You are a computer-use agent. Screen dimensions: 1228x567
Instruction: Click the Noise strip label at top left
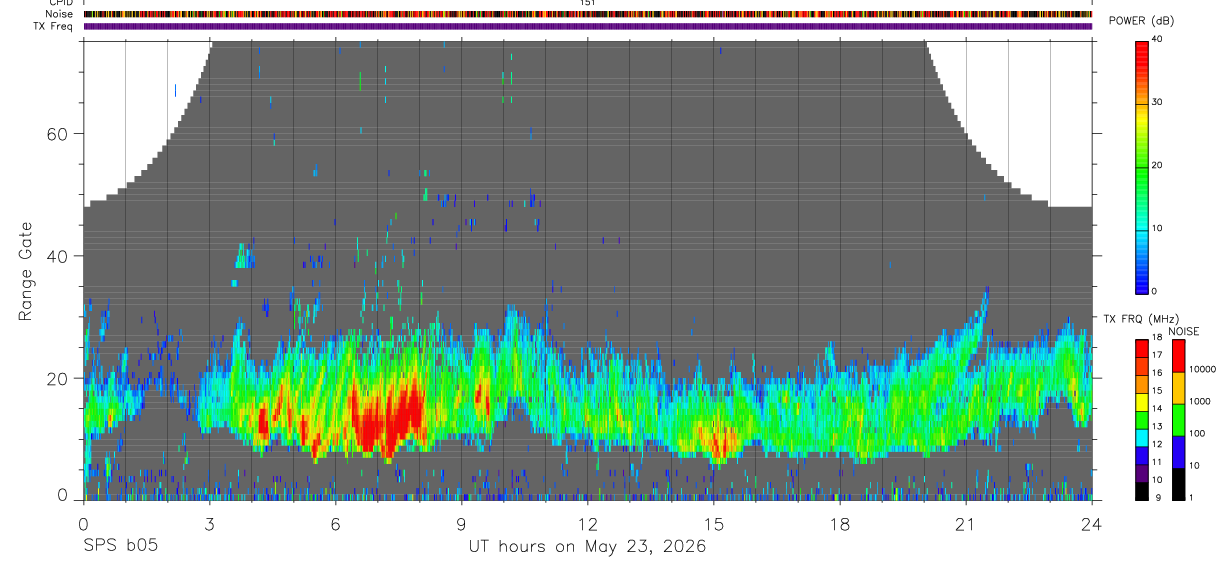59,14
